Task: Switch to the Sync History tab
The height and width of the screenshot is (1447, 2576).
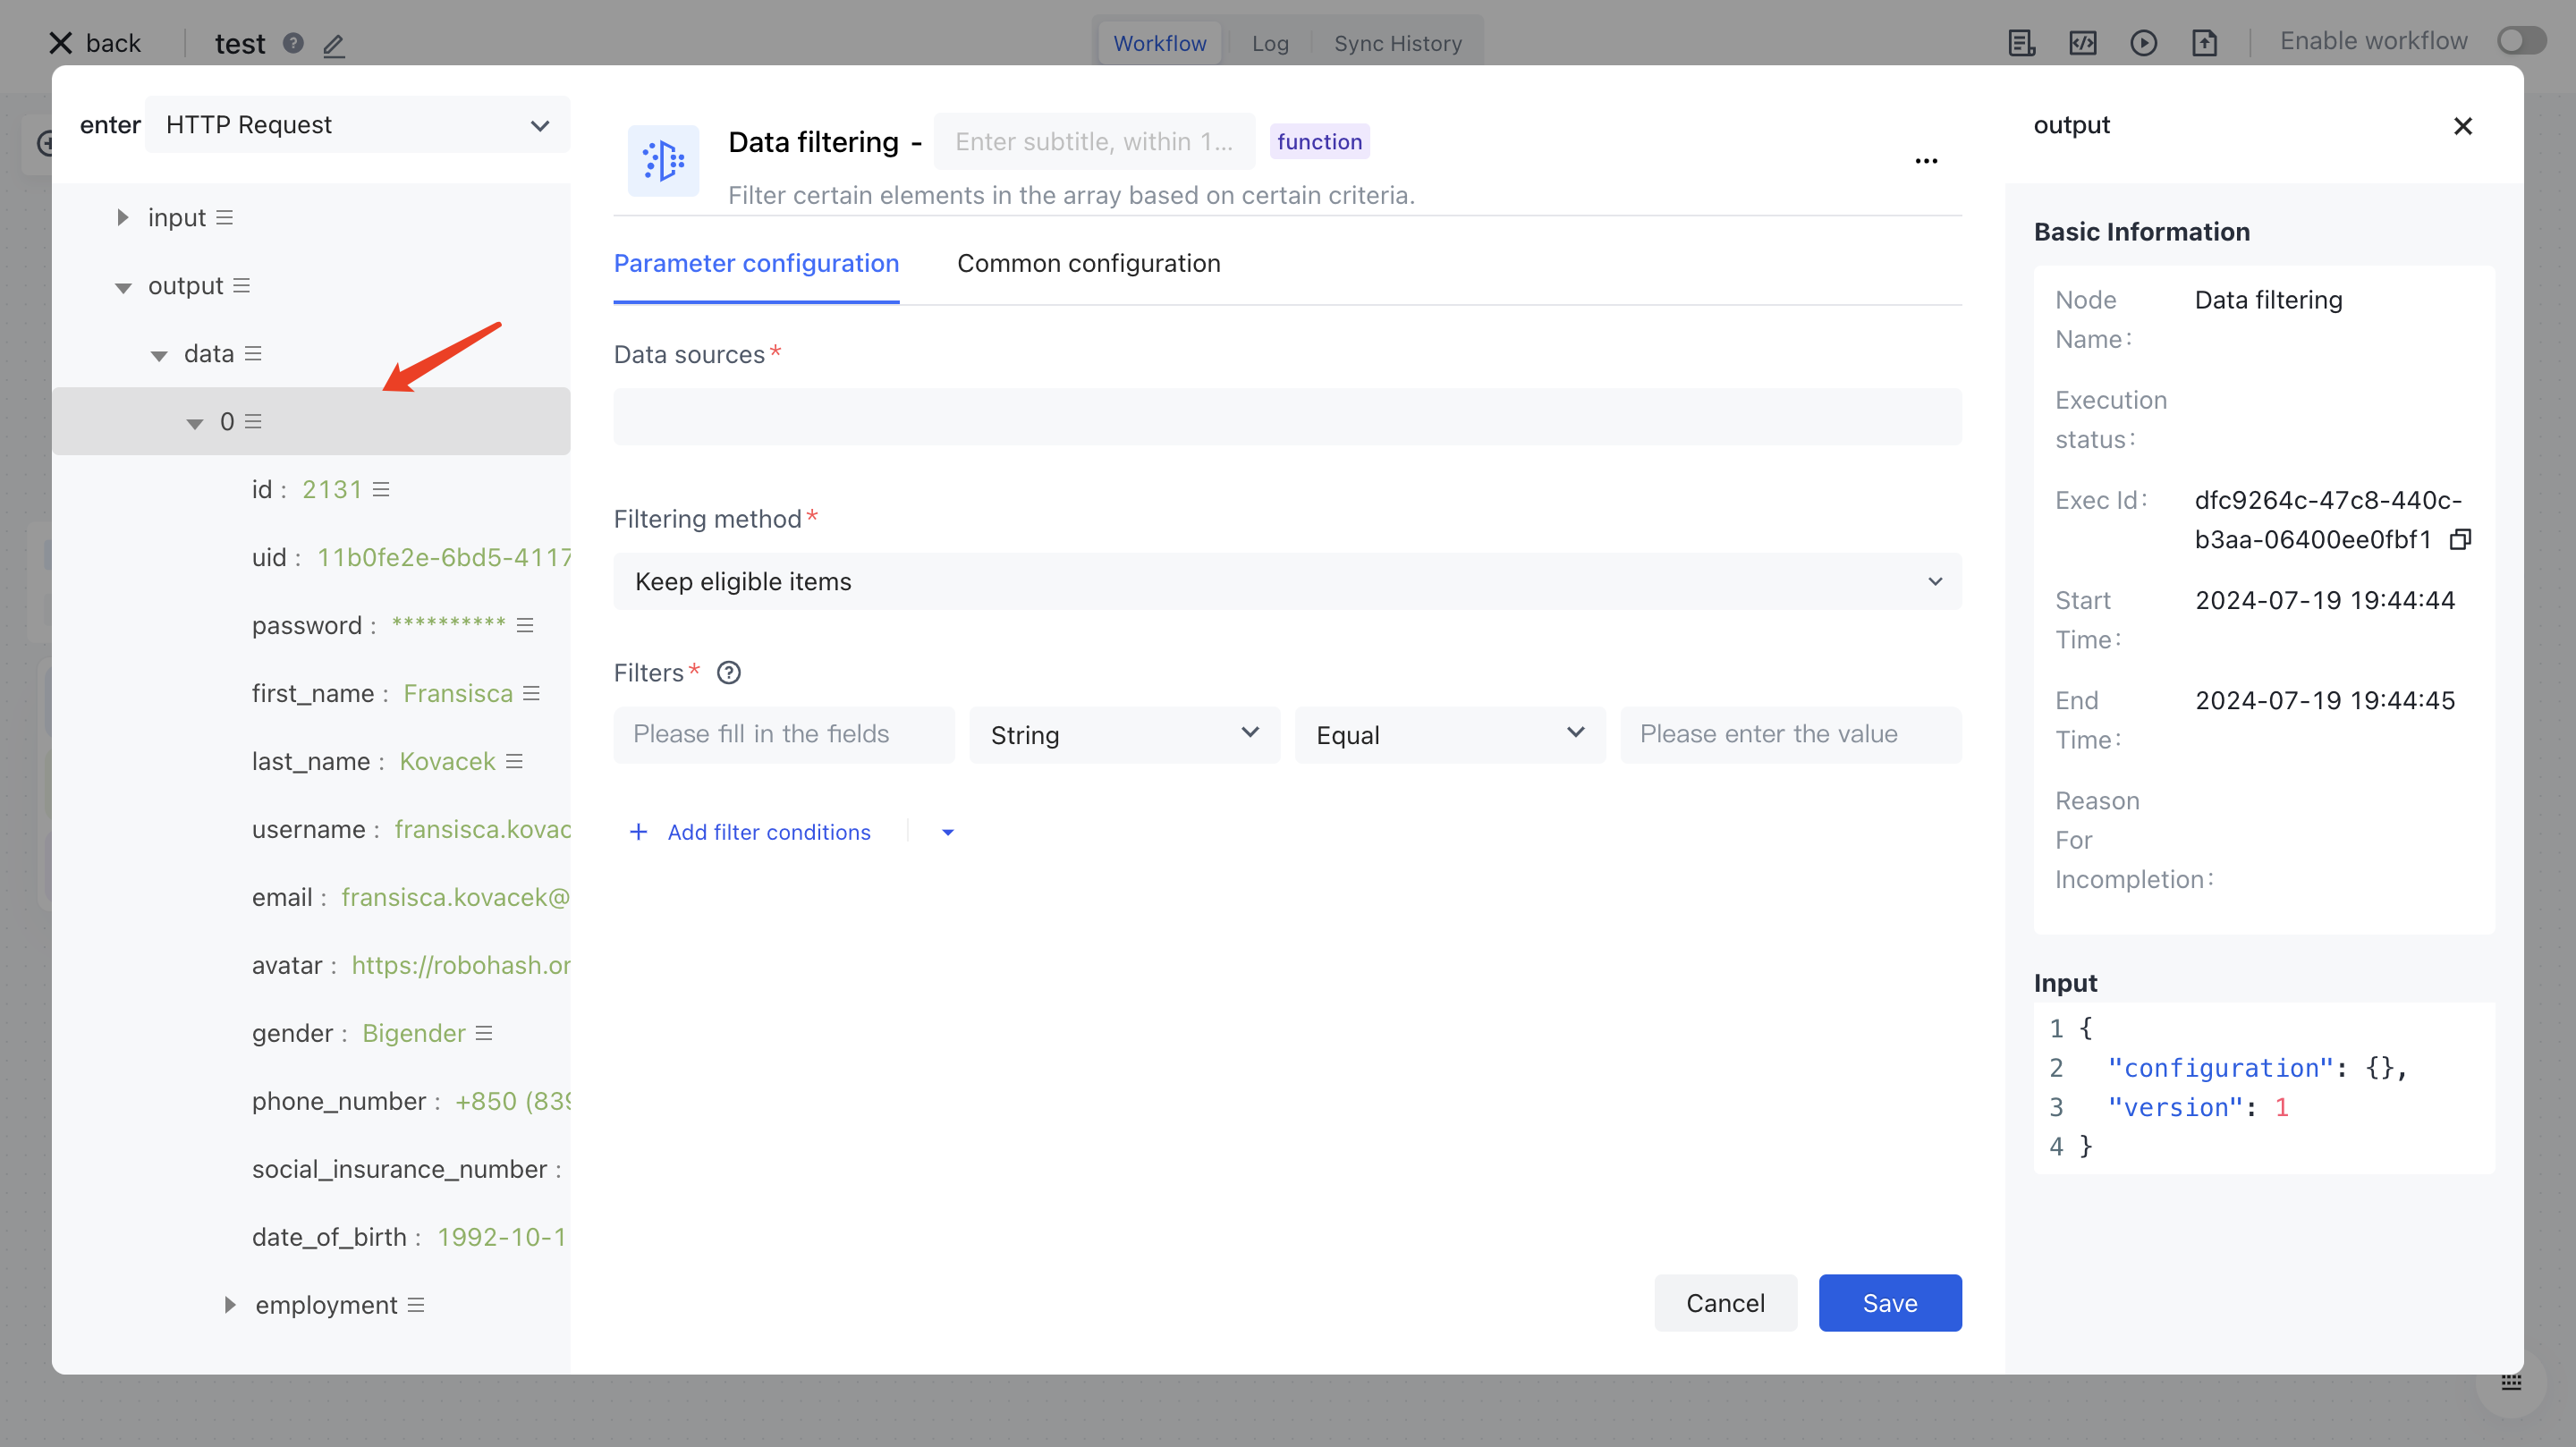Action: tap(1397, 43)
